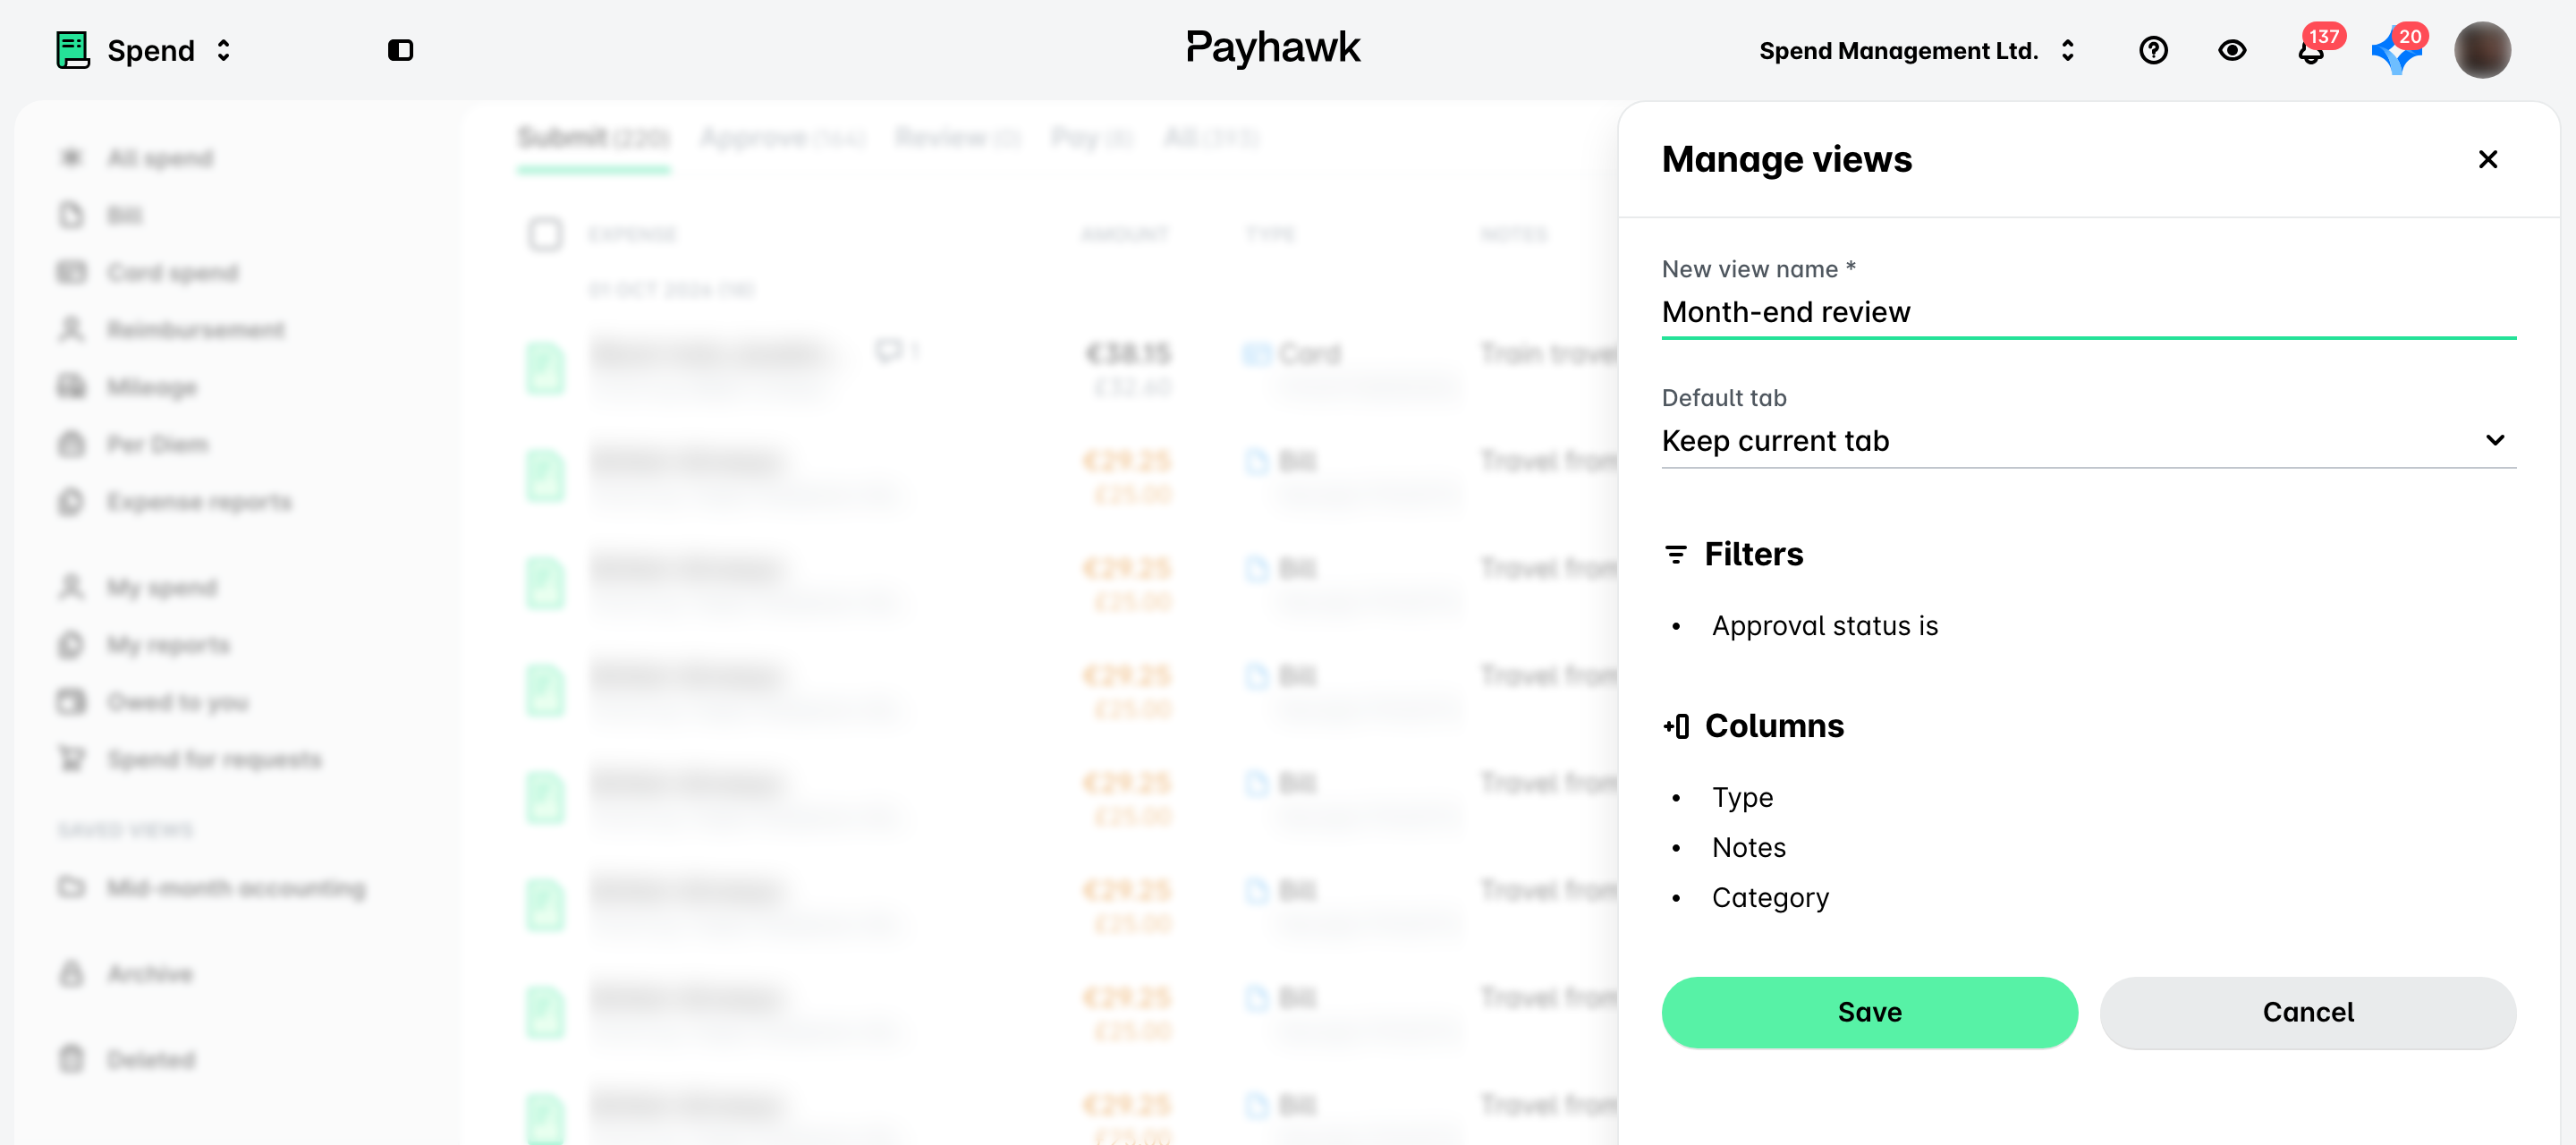Save the Month-end review view
Screen dimensions: 2576x1145
click(1869, 1012)
